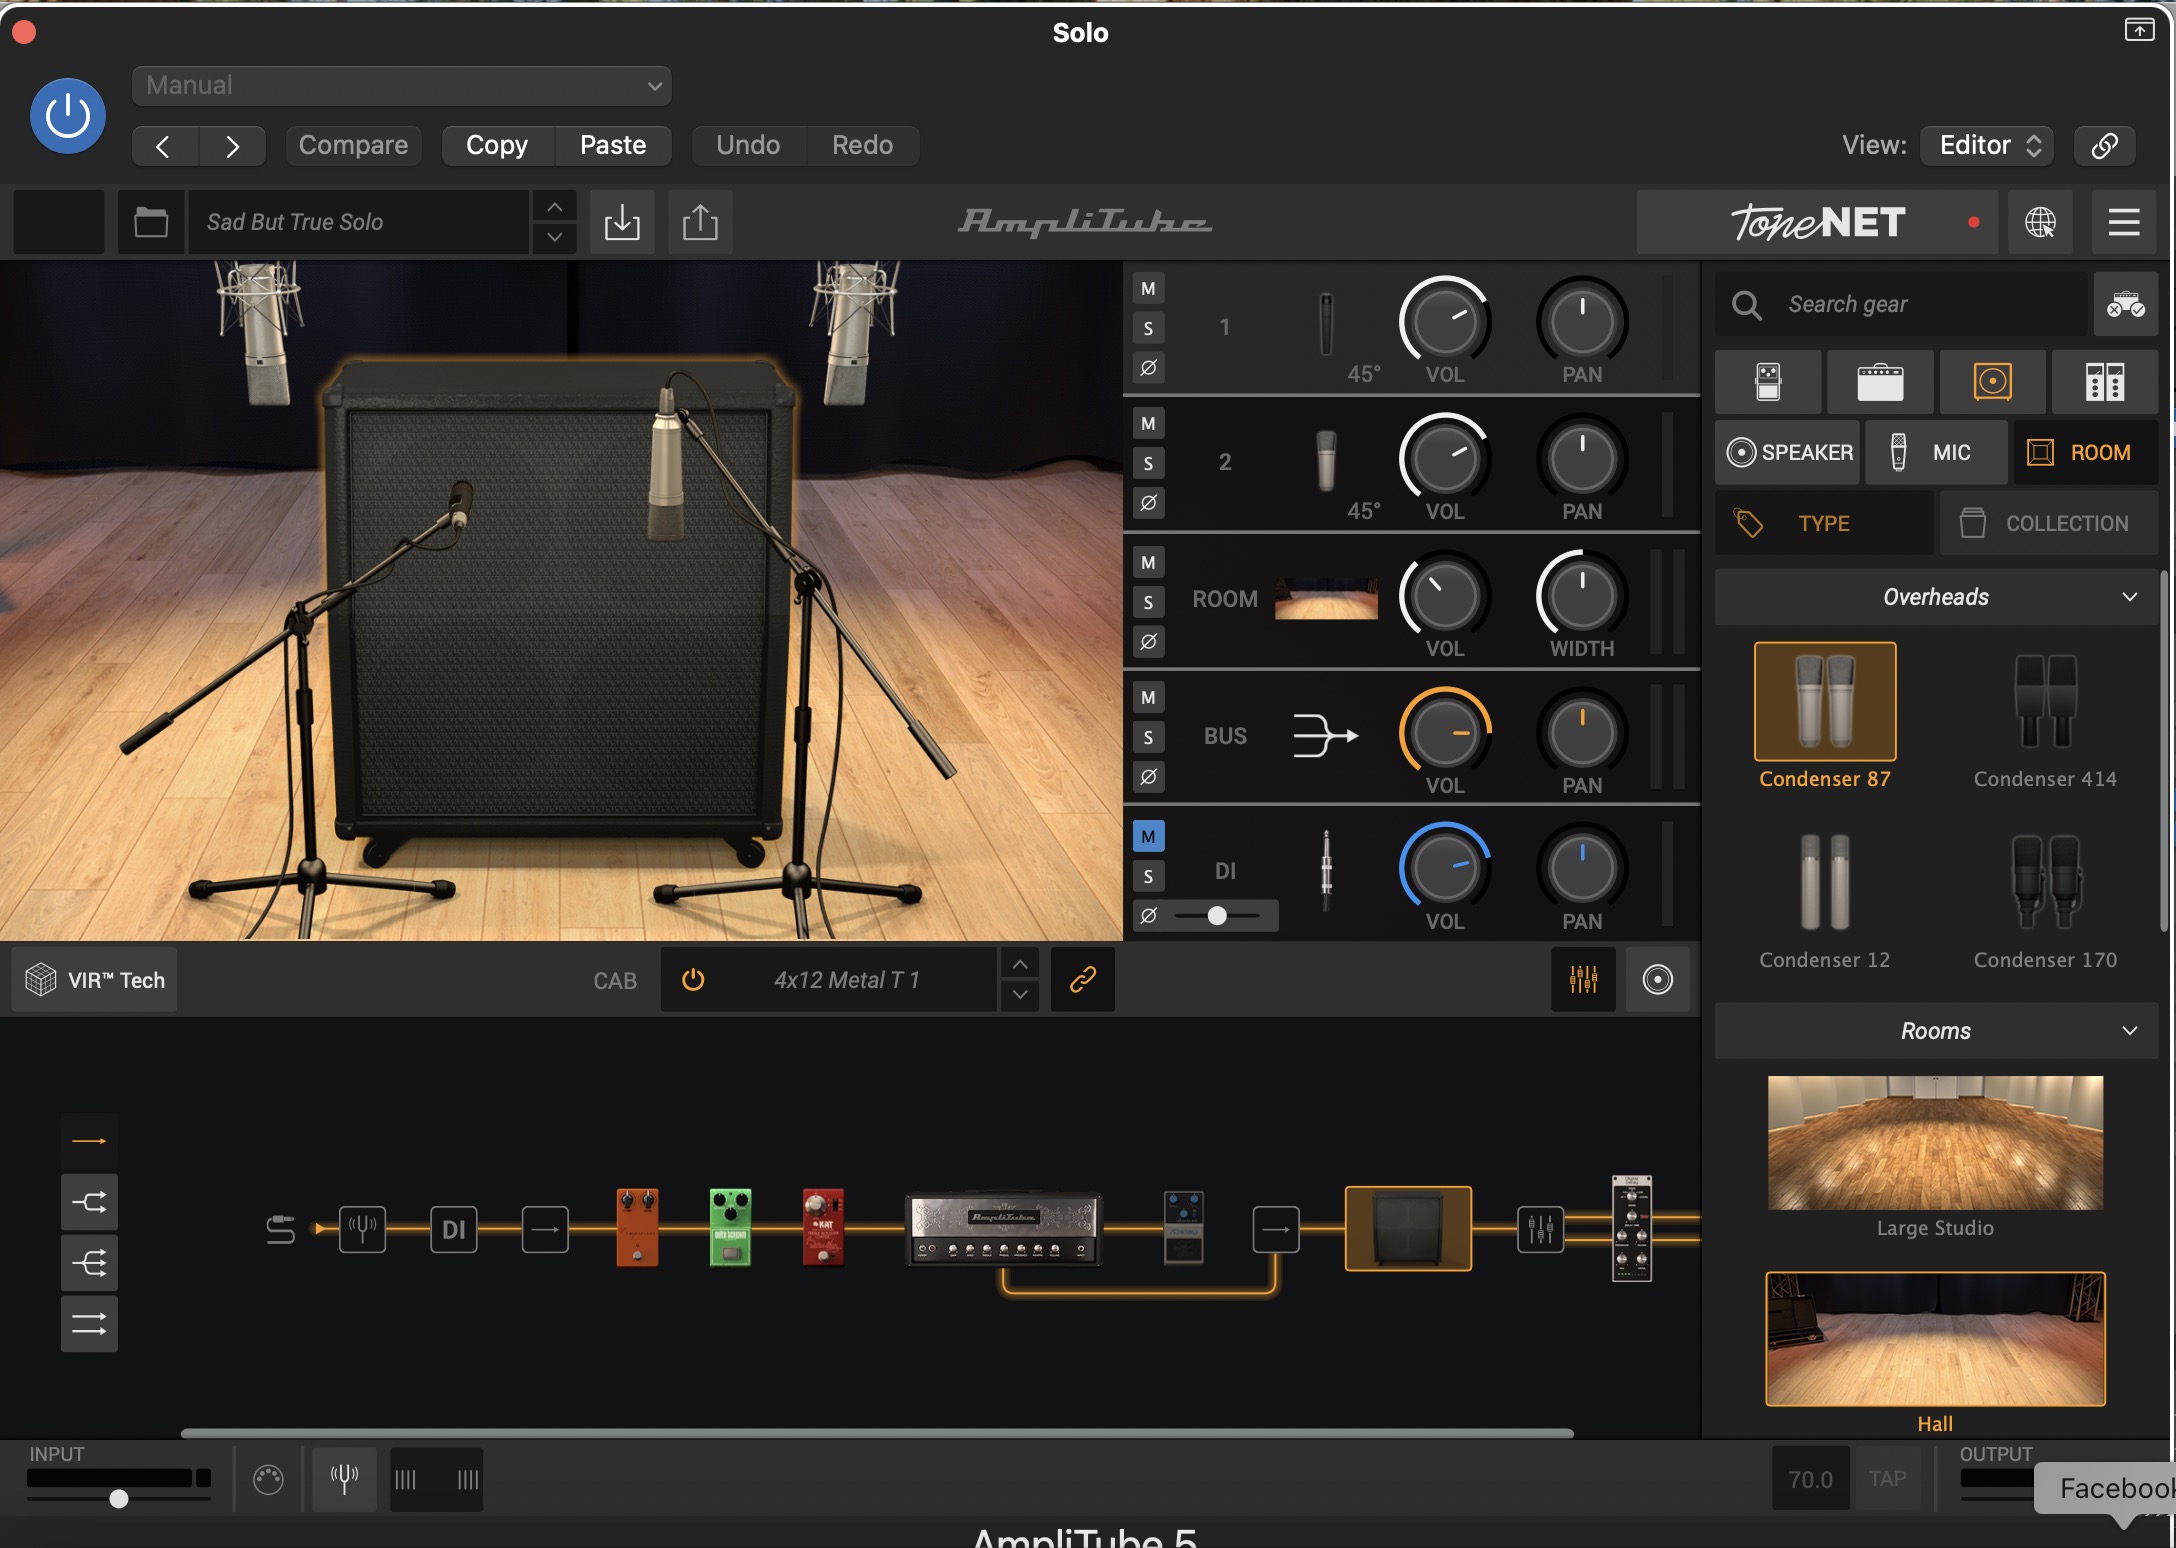Select the stomp pedal gear category icon
The image size is (2176, 1548).
coord(1767,382)
